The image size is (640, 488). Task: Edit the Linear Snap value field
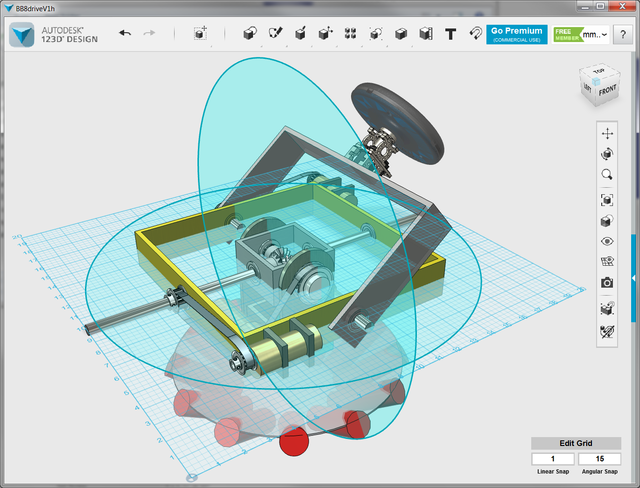coord(553,459)
